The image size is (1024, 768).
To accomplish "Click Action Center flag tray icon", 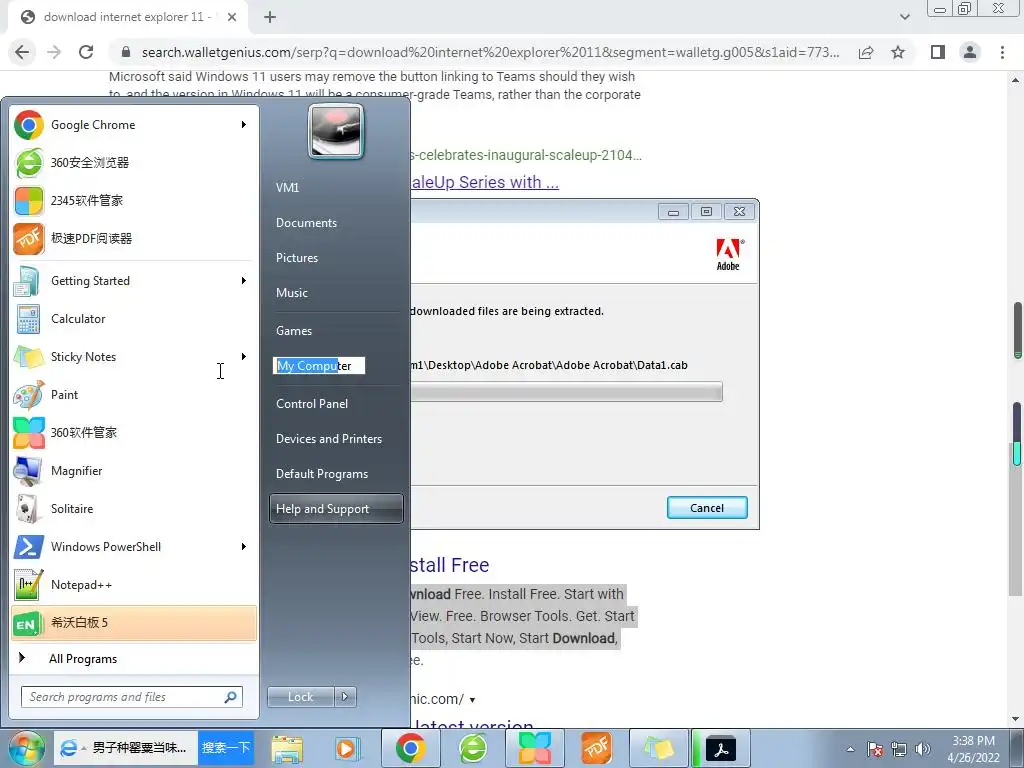I will (875, 749).
